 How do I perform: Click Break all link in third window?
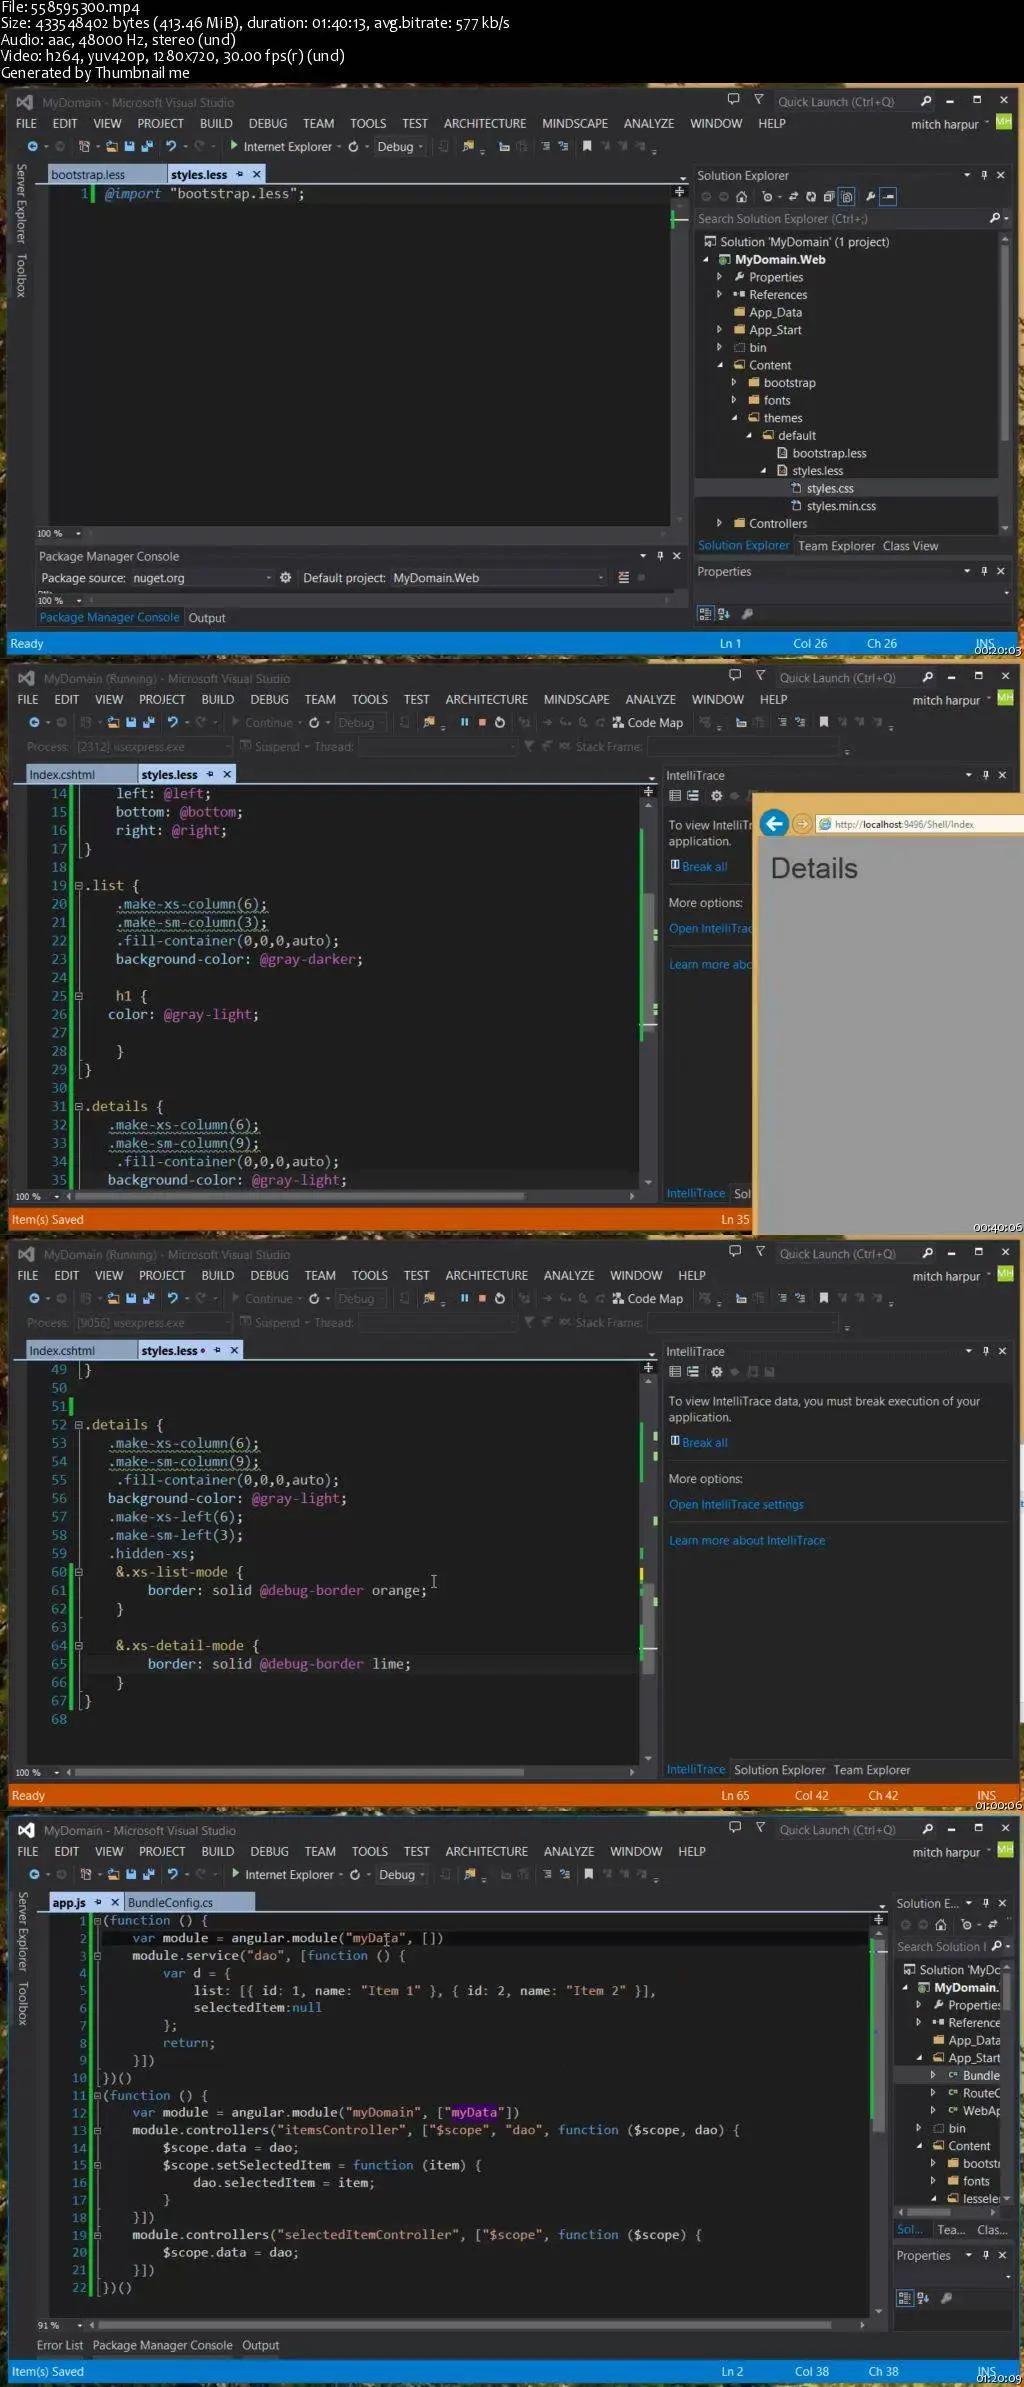(705, 1443)
